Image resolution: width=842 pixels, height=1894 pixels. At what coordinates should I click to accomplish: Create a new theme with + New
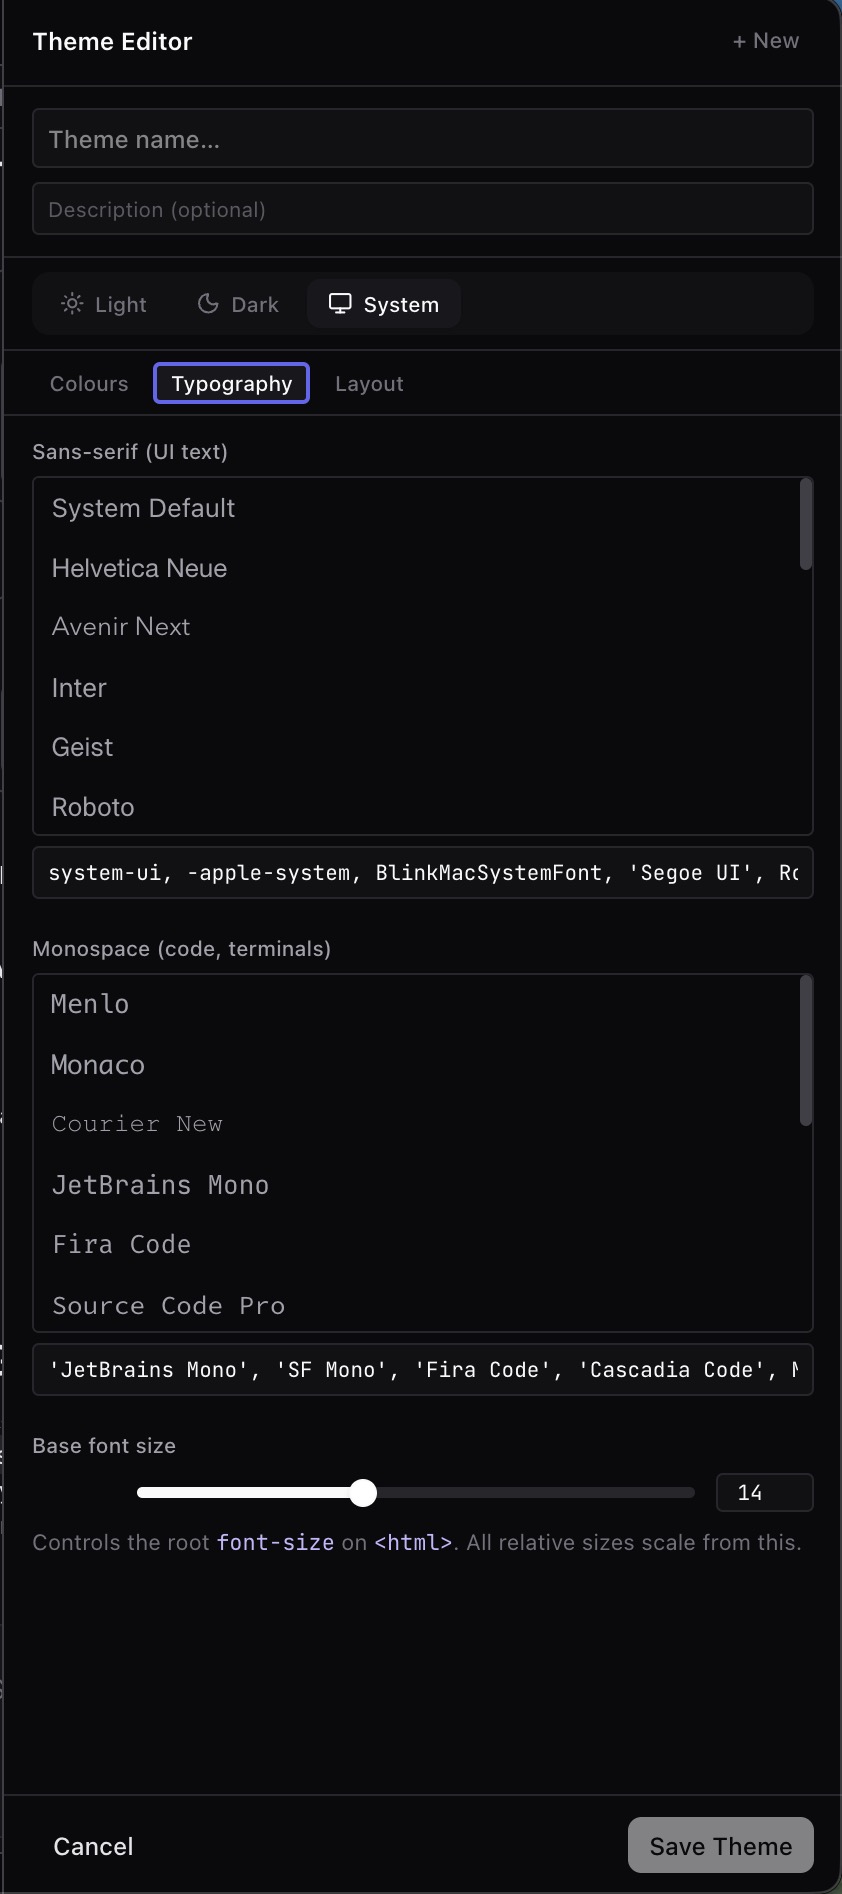click(764, 40)
